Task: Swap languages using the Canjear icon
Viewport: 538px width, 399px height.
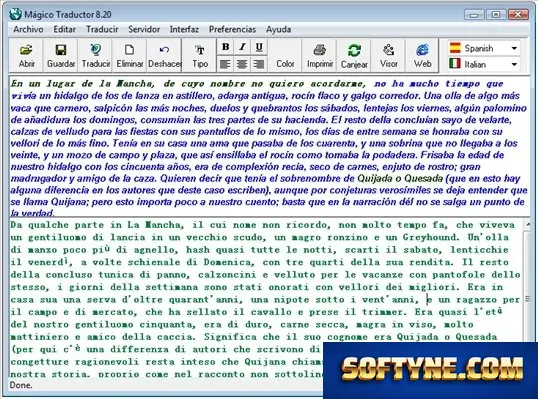Action: point(354,56)
